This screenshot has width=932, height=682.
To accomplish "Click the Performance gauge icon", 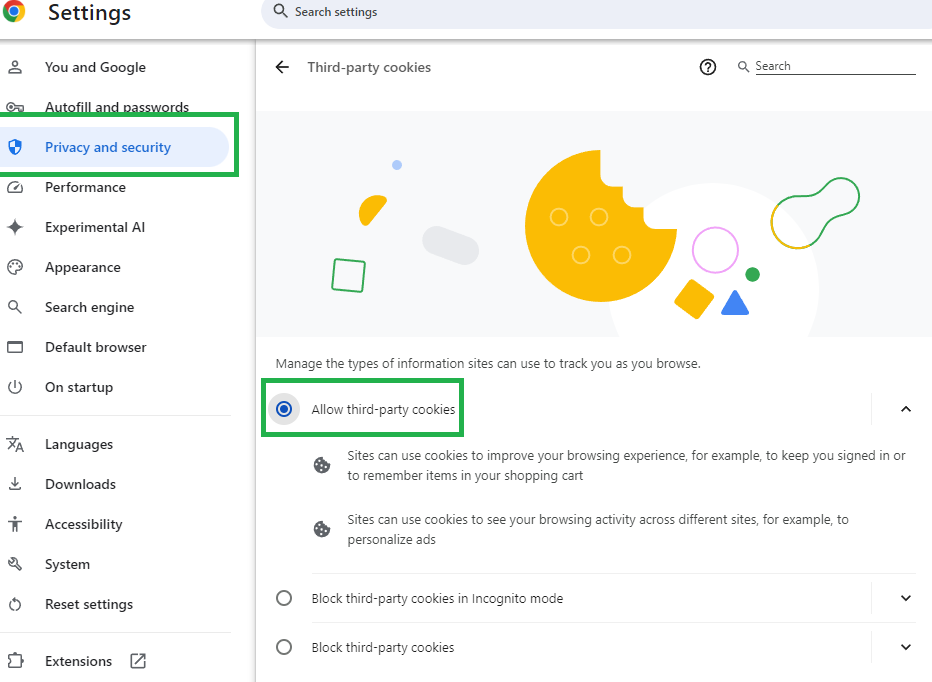I will tap(15, 187).
